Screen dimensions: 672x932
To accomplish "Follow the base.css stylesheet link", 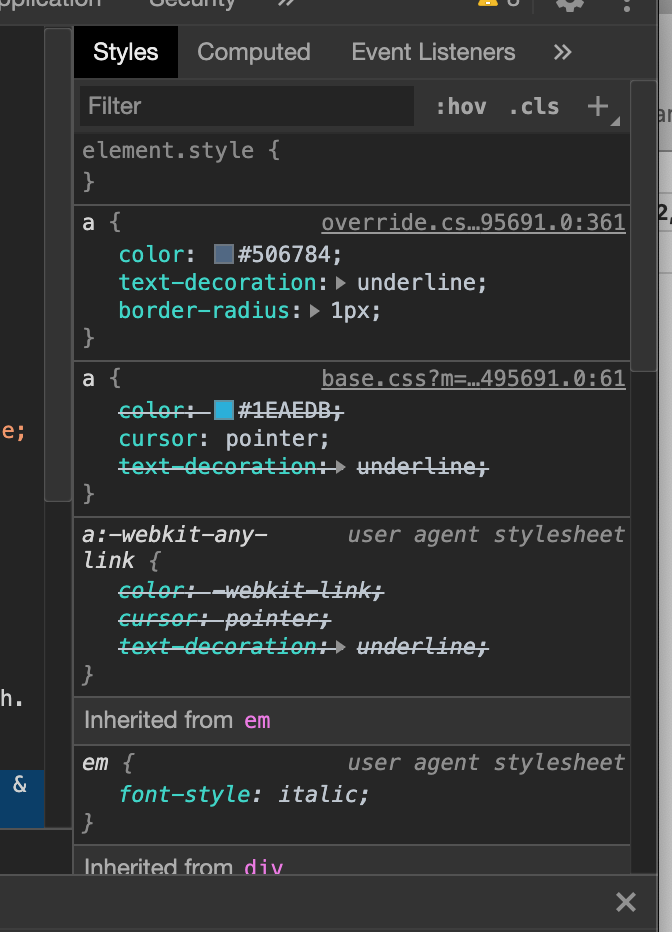I will (x=474, y=378).
